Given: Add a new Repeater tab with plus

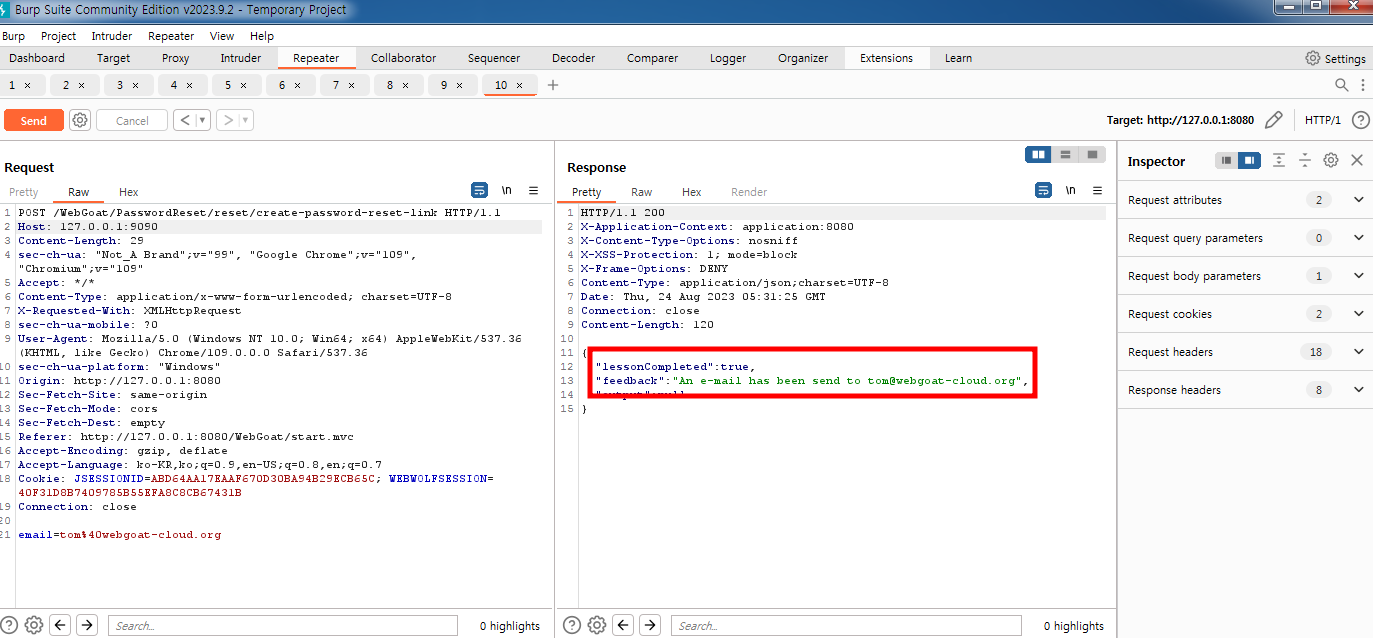Looking at the screenshot, I should click(553, 85).
